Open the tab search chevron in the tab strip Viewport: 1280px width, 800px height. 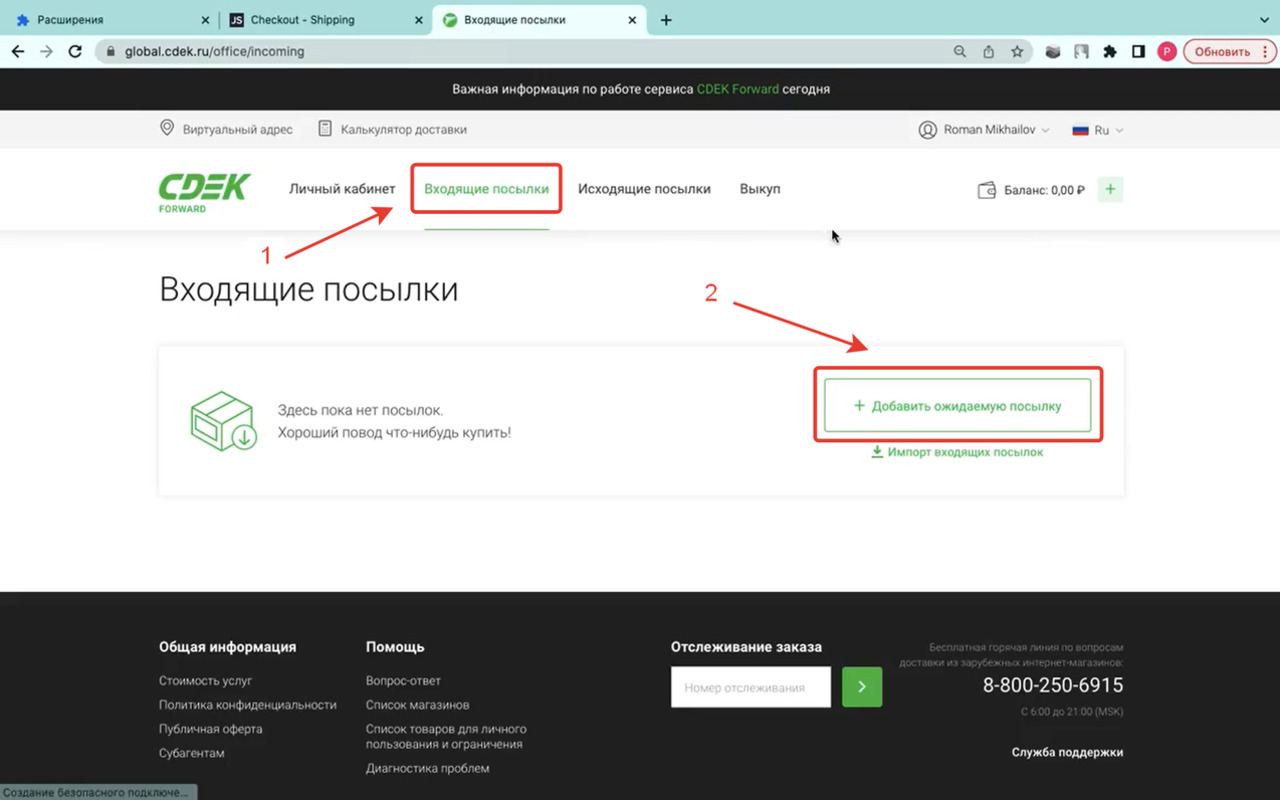[1262, 20]
